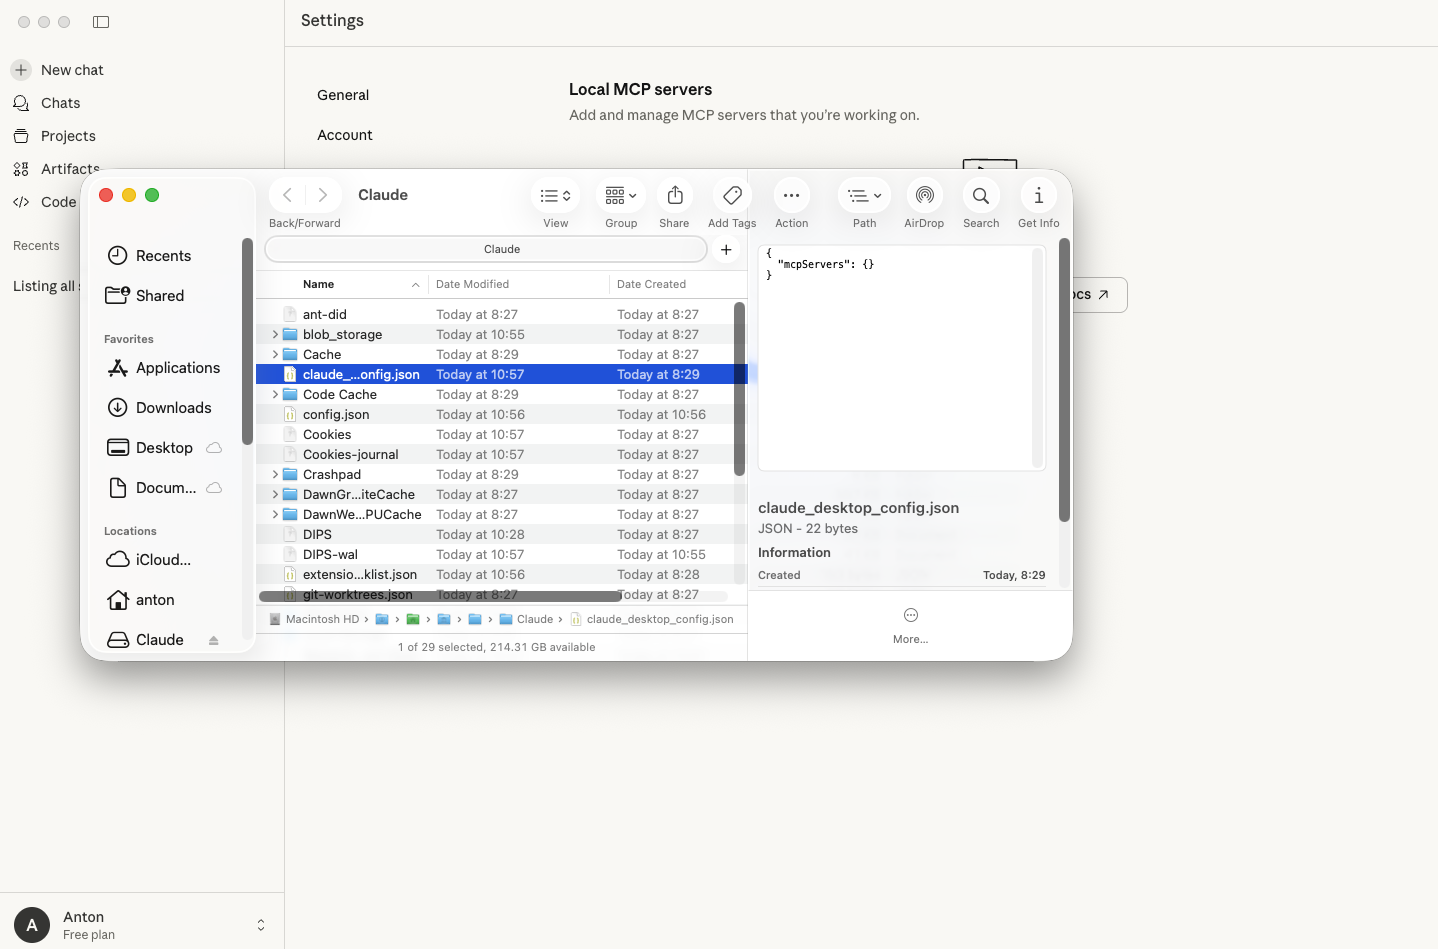
Task: Click the Share icon in Finder toolbar
Action: click(675, 196)
